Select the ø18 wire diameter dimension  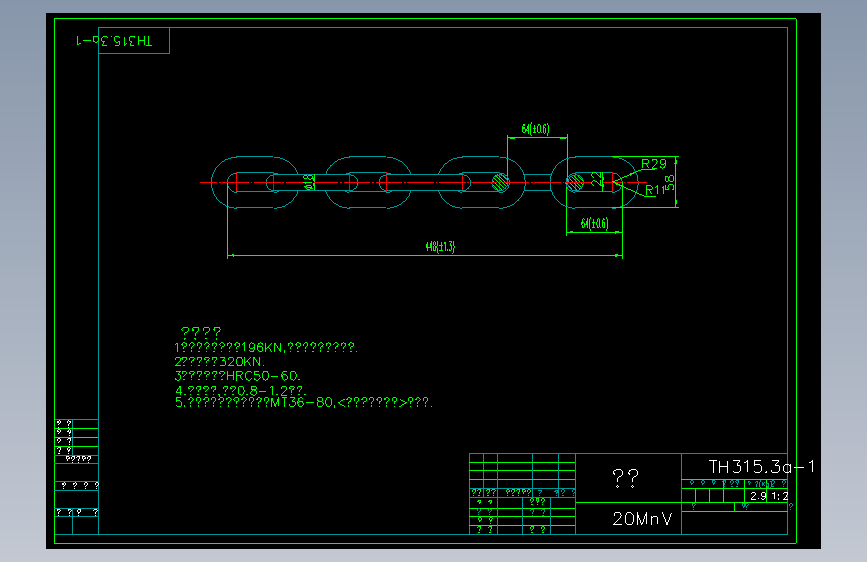click(309, 181)
